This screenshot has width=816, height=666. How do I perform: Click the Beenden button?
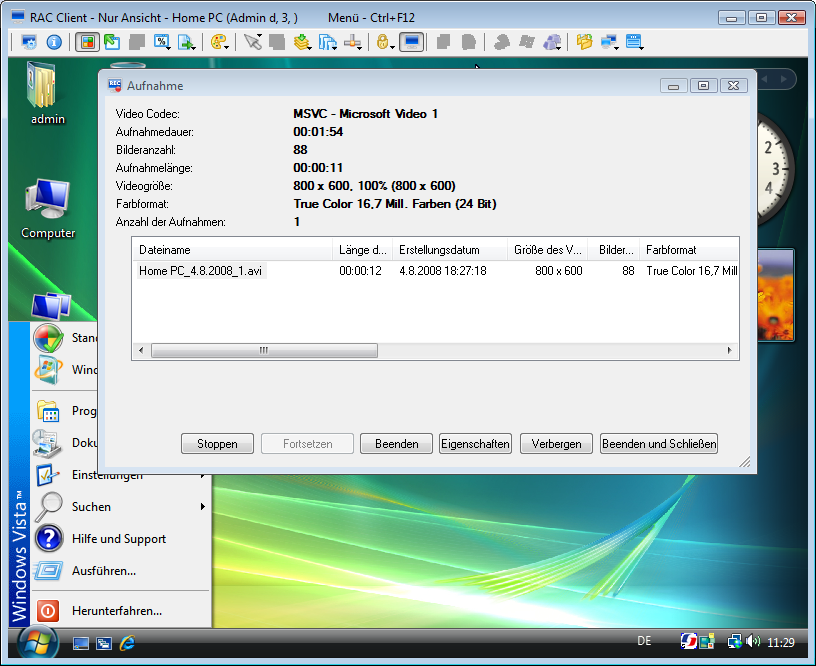(x=397, y=444)
